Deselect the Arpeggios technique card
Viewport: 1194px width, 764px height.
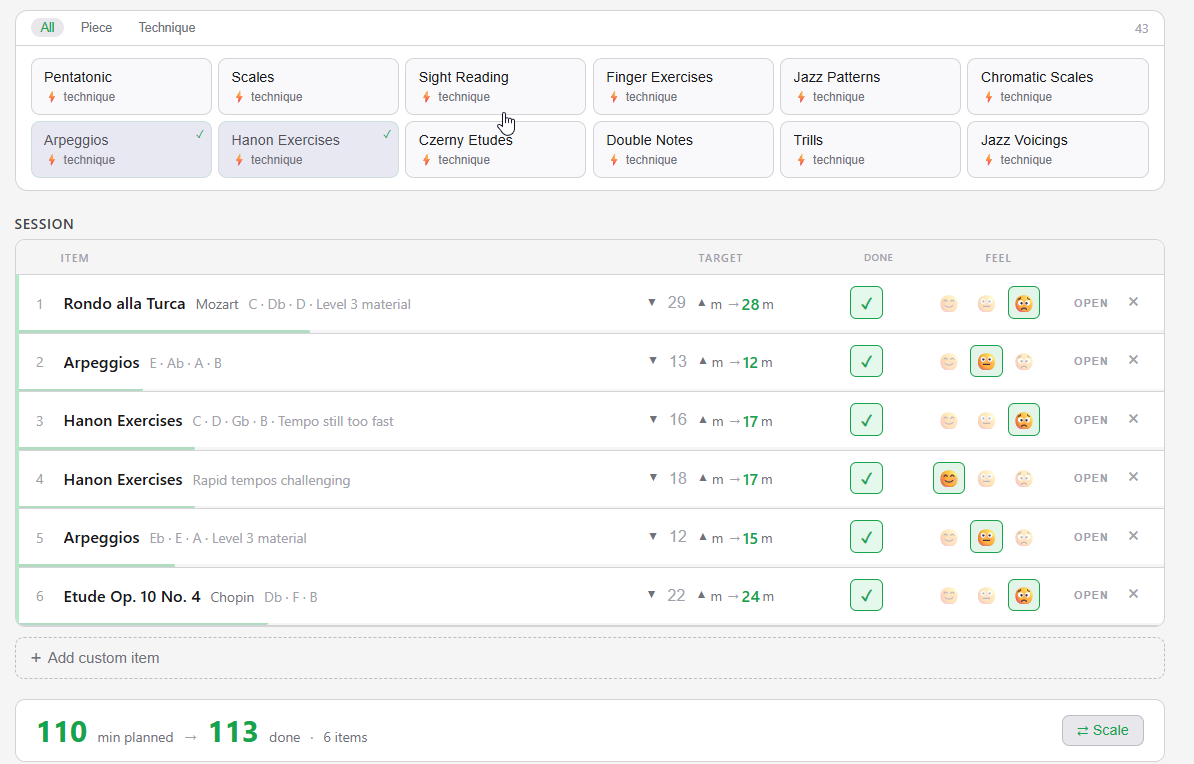pos(121,149)
